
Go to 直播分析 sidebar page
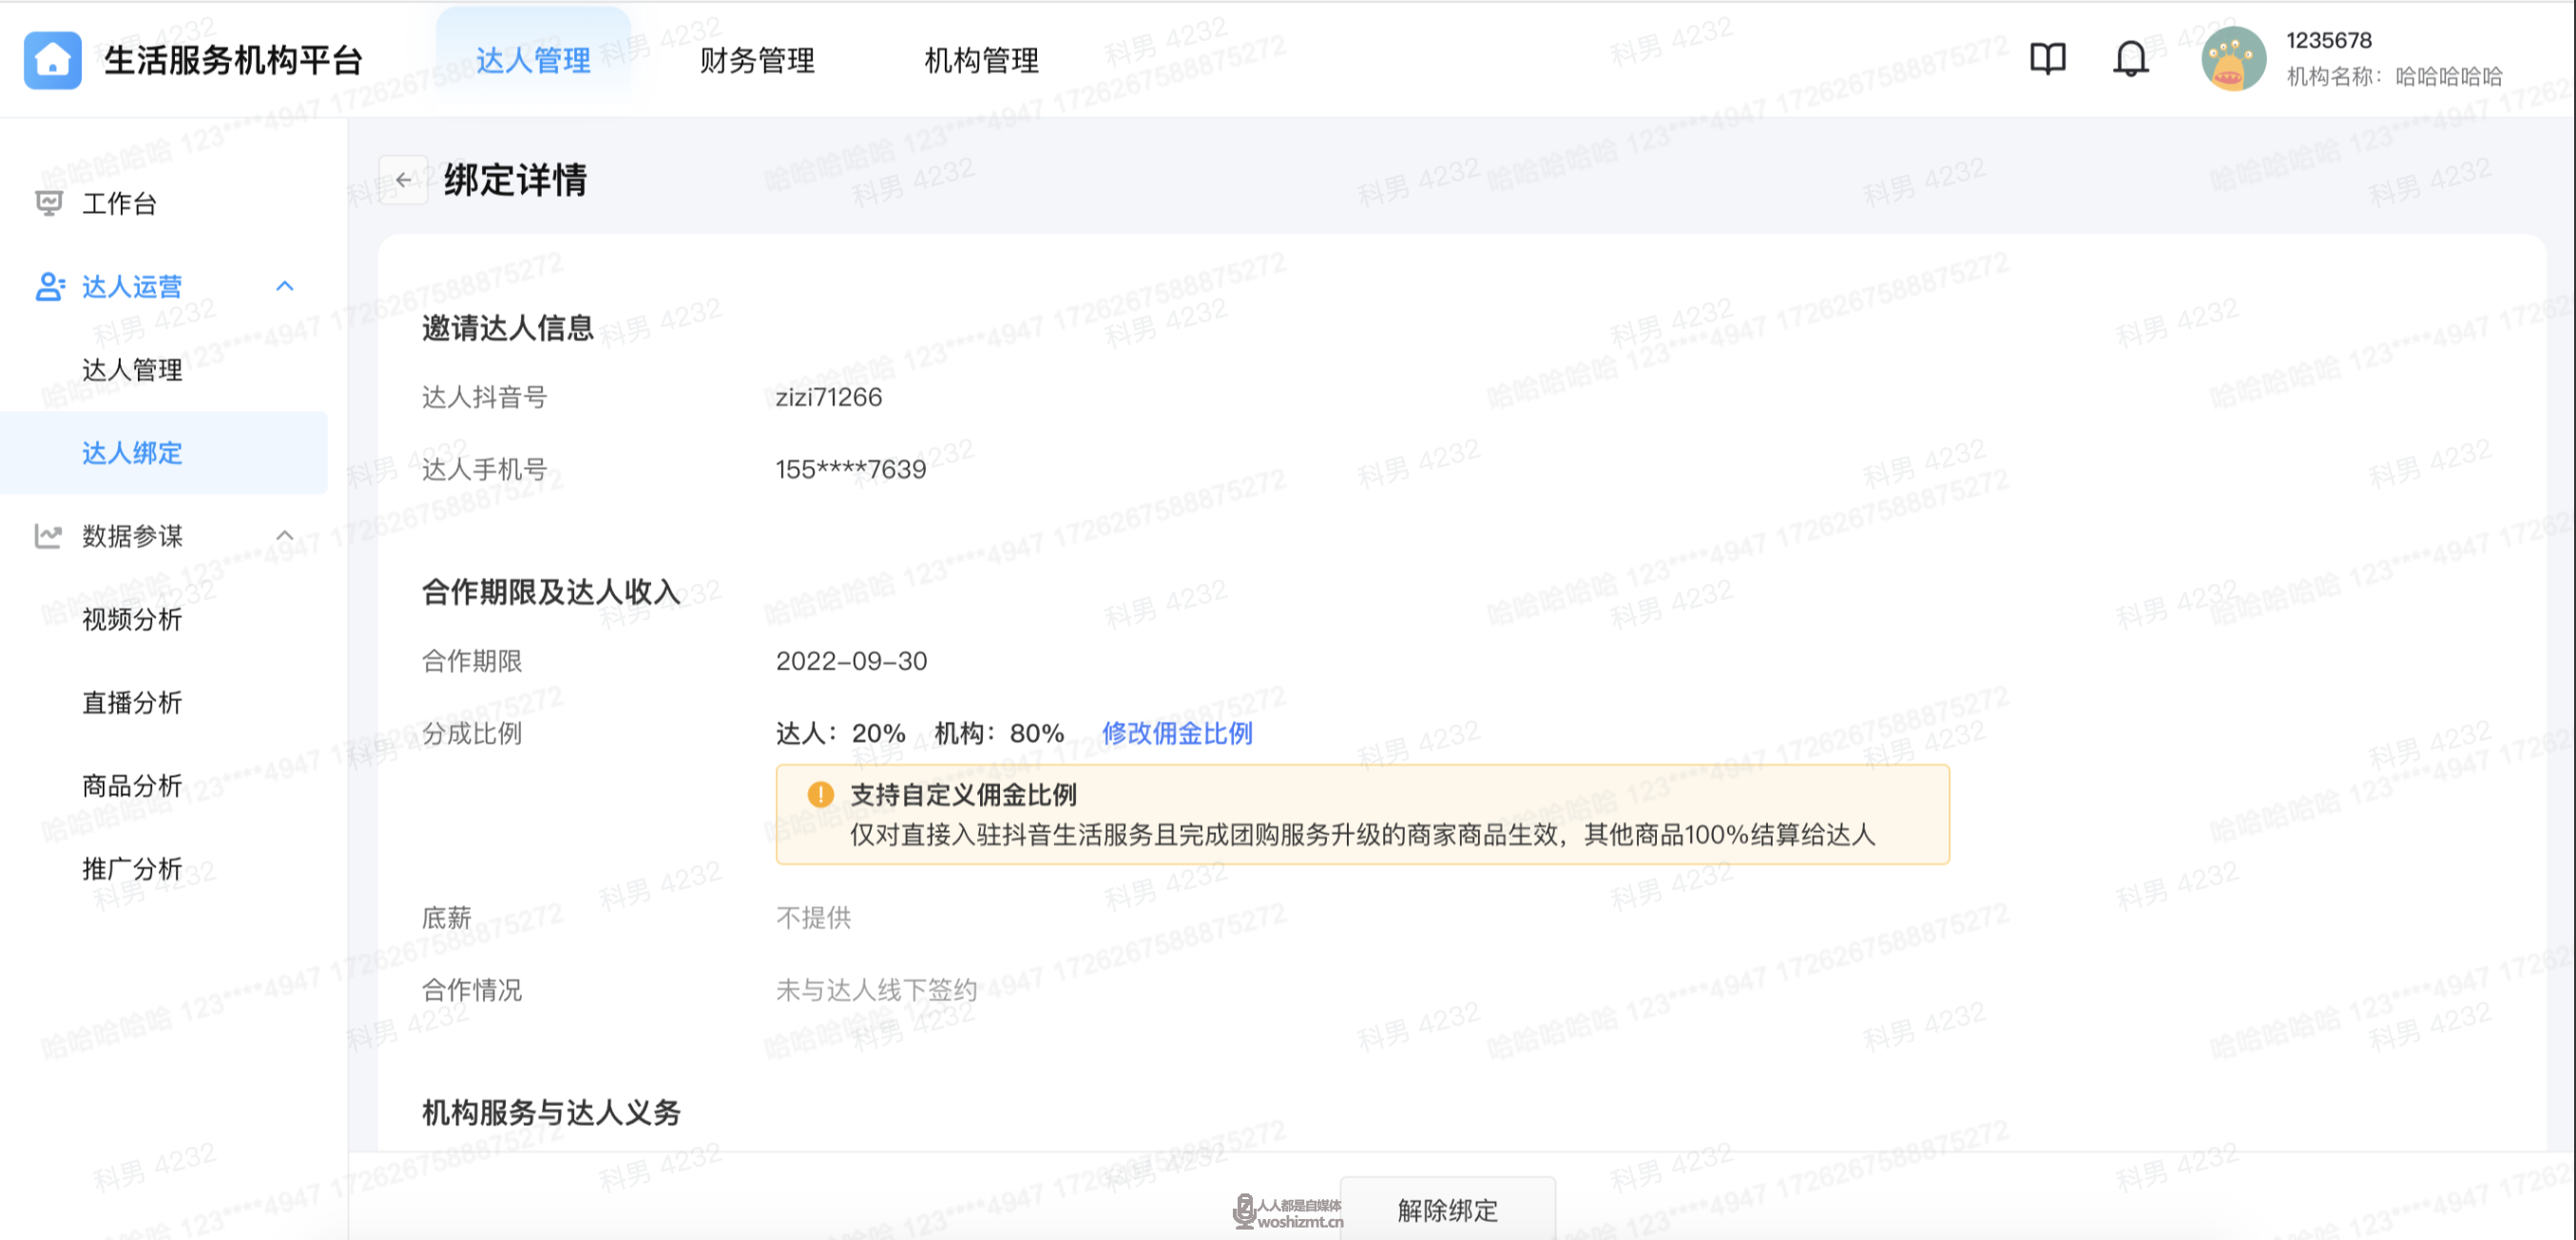point(132,703)
